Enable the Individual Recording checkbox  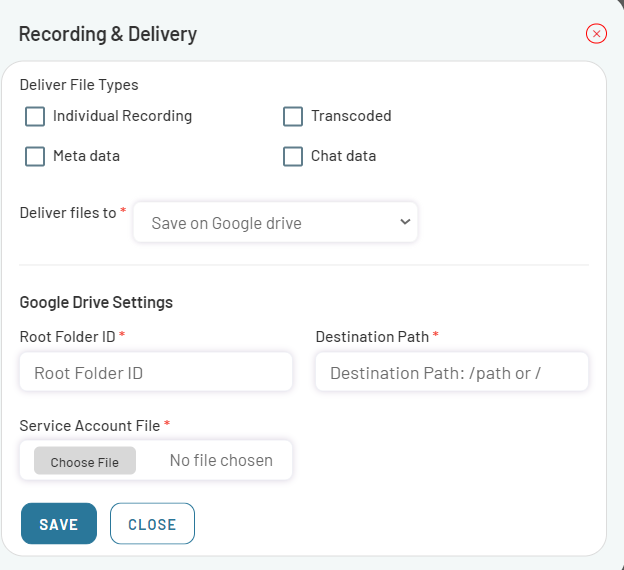click(x=35, y=116)
